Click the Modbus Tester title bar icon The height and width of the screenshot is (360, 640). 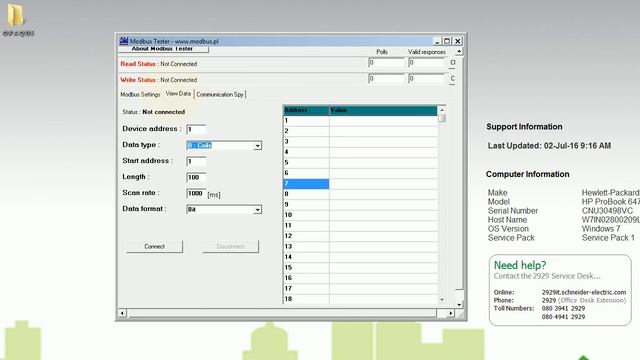tap(124, 41)
